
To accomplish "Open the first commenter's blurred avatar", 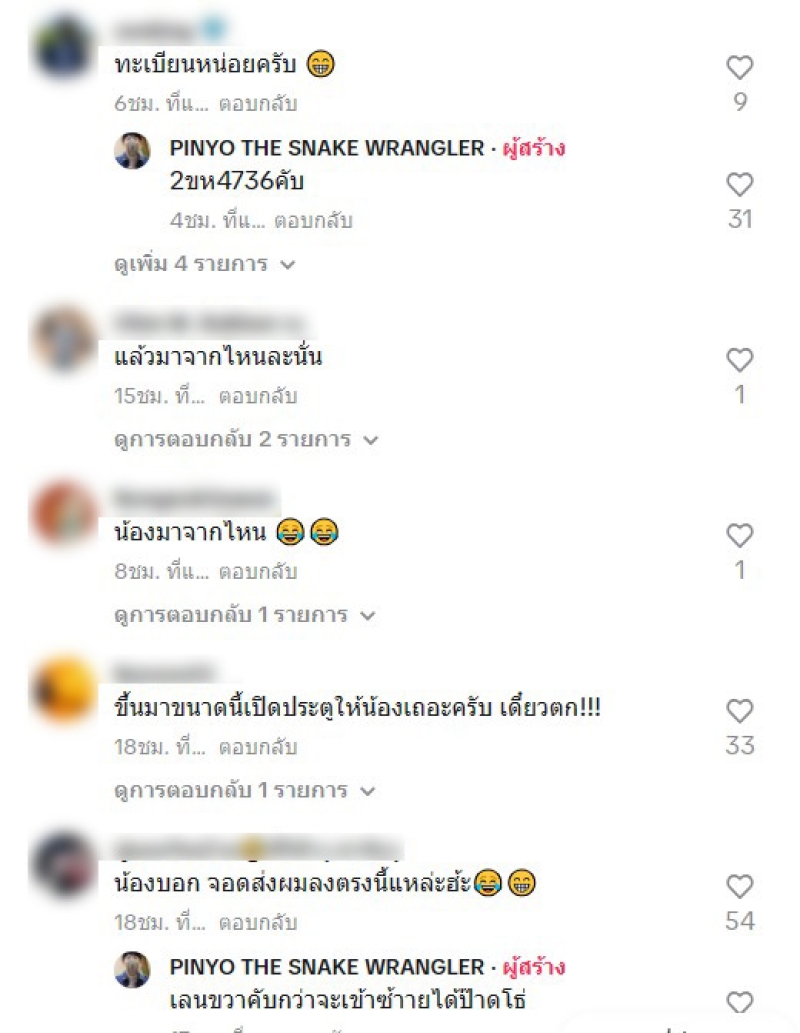I will 64,47.
